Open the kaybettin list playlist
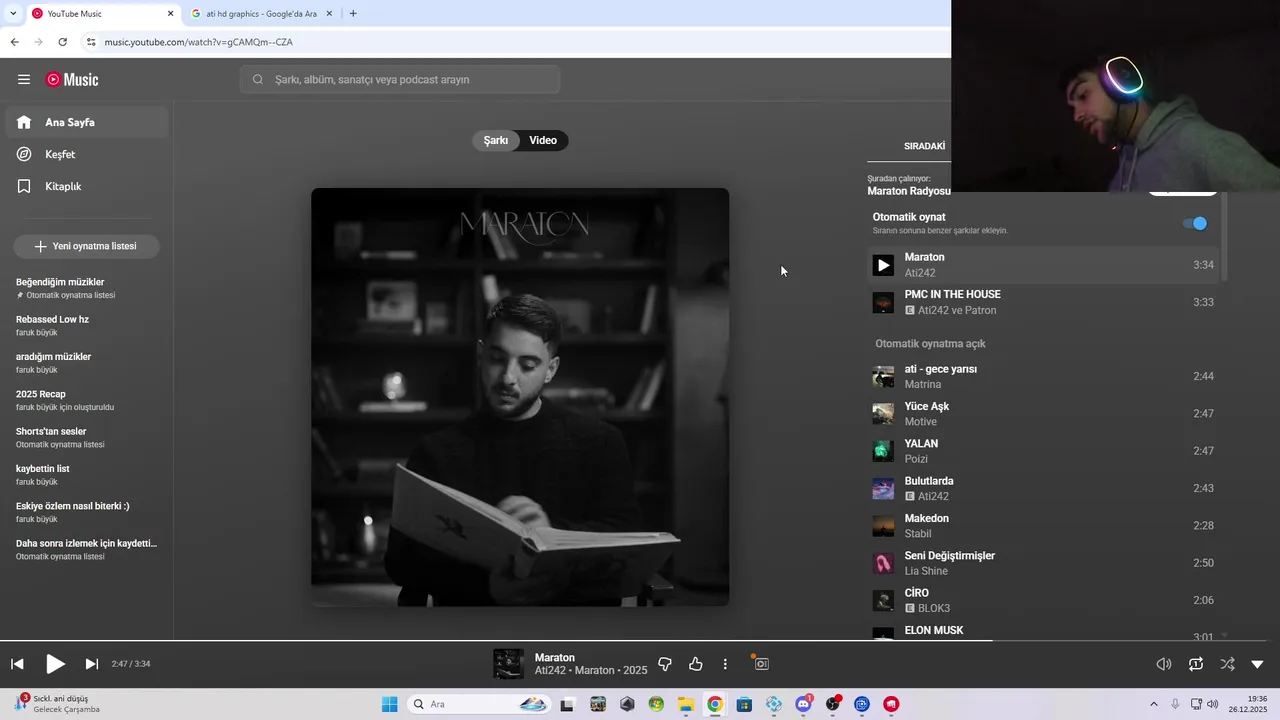The height and width of the screenshot is (720, 1280). tap(87, 475)
